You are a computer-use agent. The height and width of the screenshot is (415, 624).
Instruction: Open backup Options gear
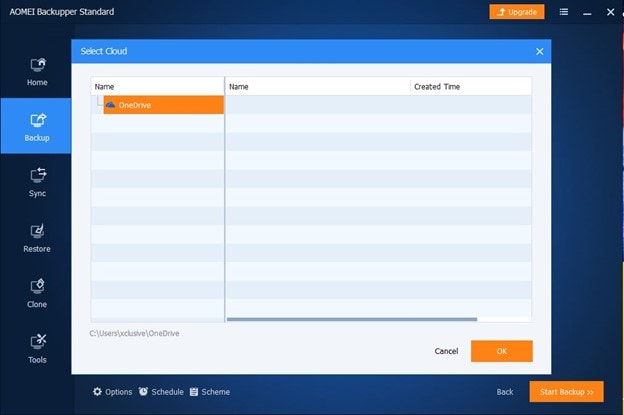[x=113, y=392]
